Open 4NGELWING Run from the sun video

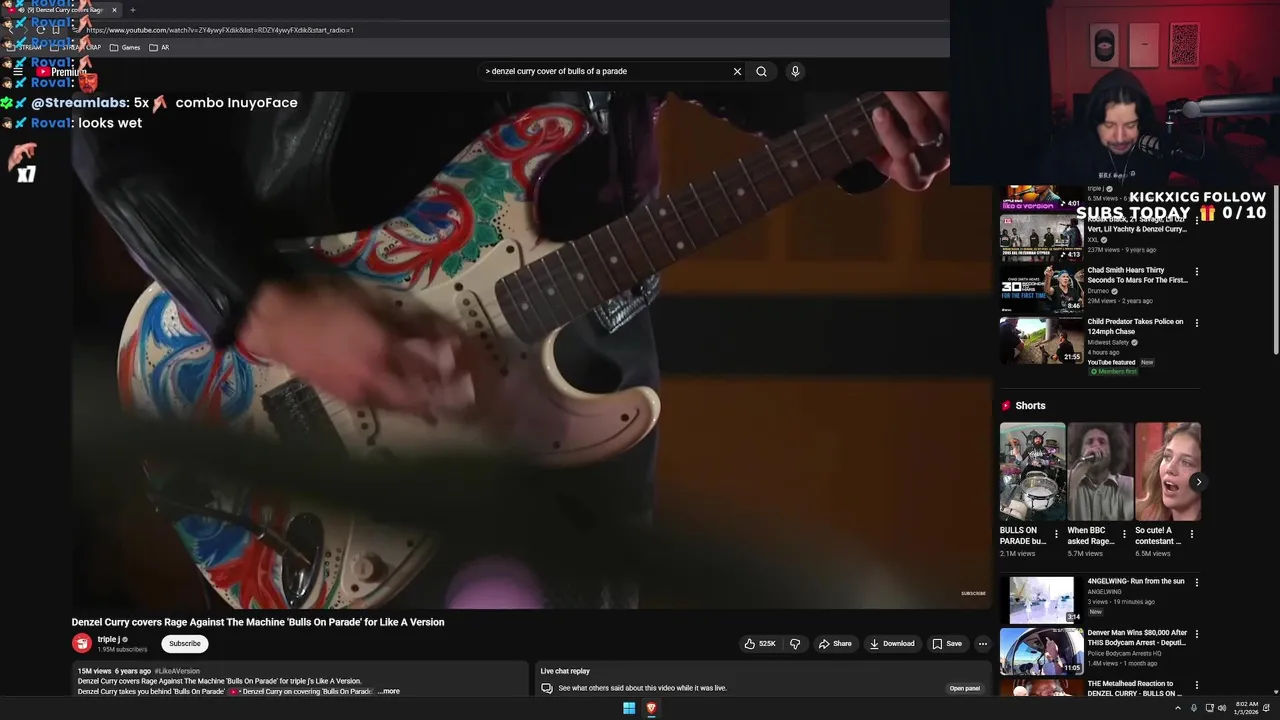tap(1041, 599)
